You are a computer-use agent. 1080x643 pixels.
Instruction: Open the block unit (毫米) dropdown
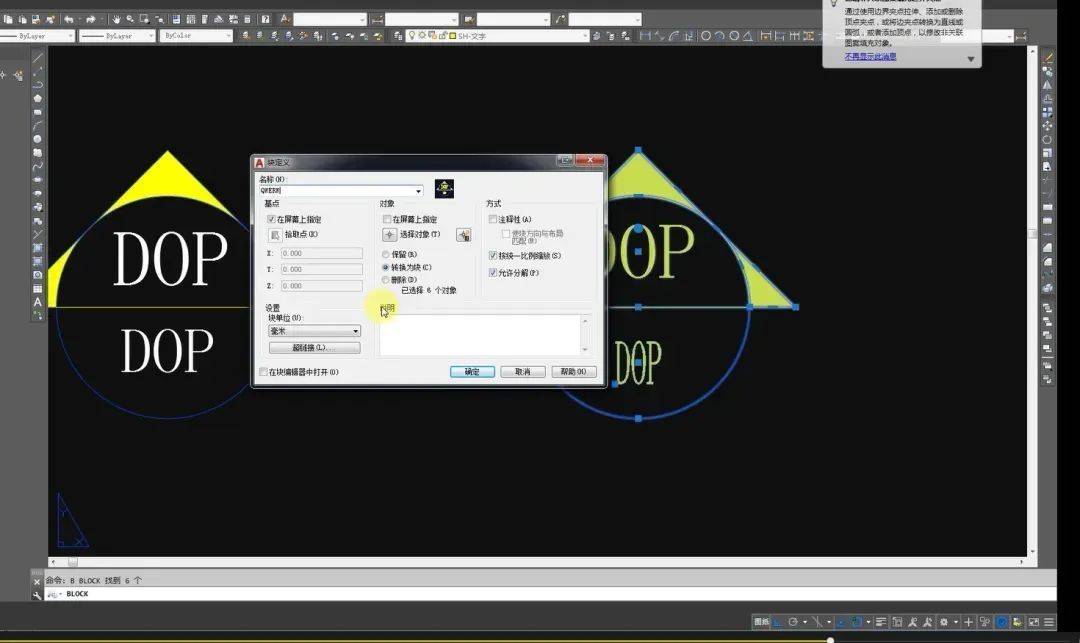(x=314, y=331)
